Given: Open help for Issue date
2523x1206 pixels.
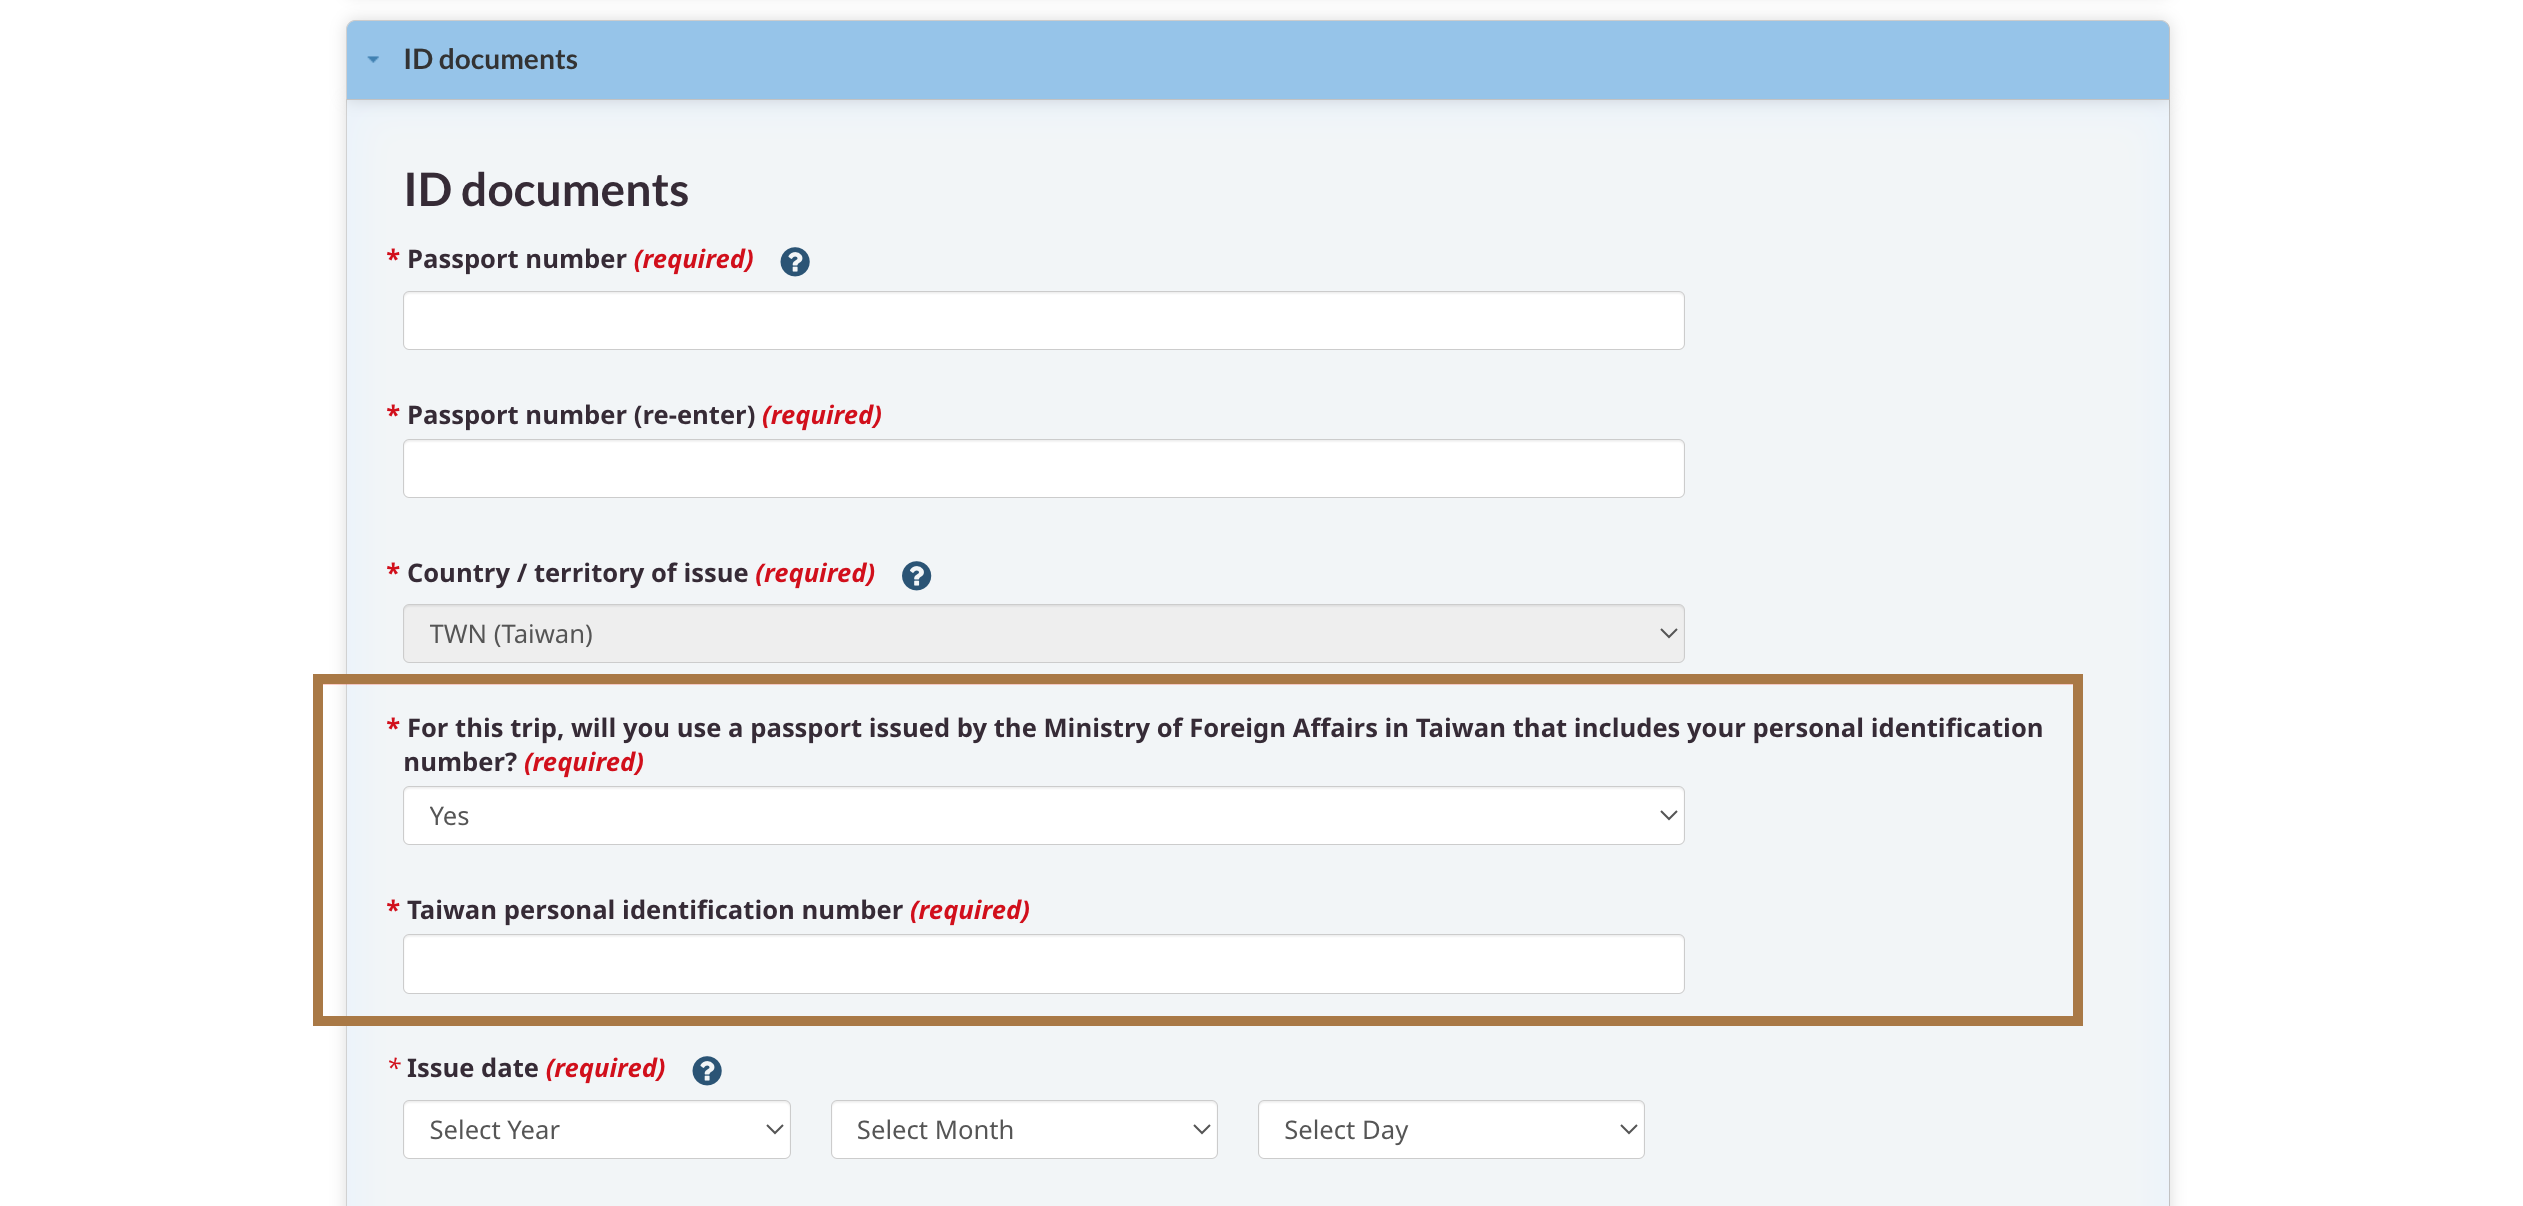Looking at the screenshot, I should point(707,1070).
